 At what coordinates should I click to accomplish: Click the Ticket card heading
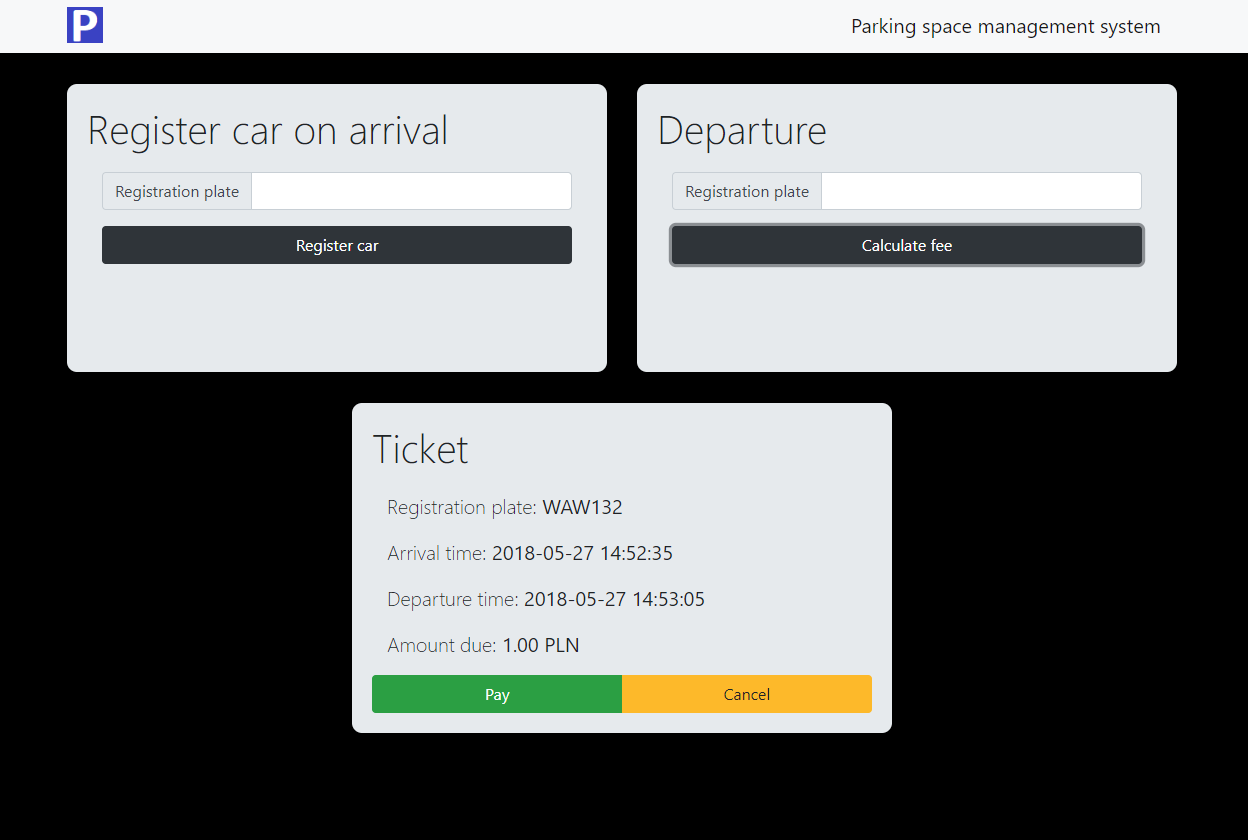pyautogui.click(x=420, y=449)
